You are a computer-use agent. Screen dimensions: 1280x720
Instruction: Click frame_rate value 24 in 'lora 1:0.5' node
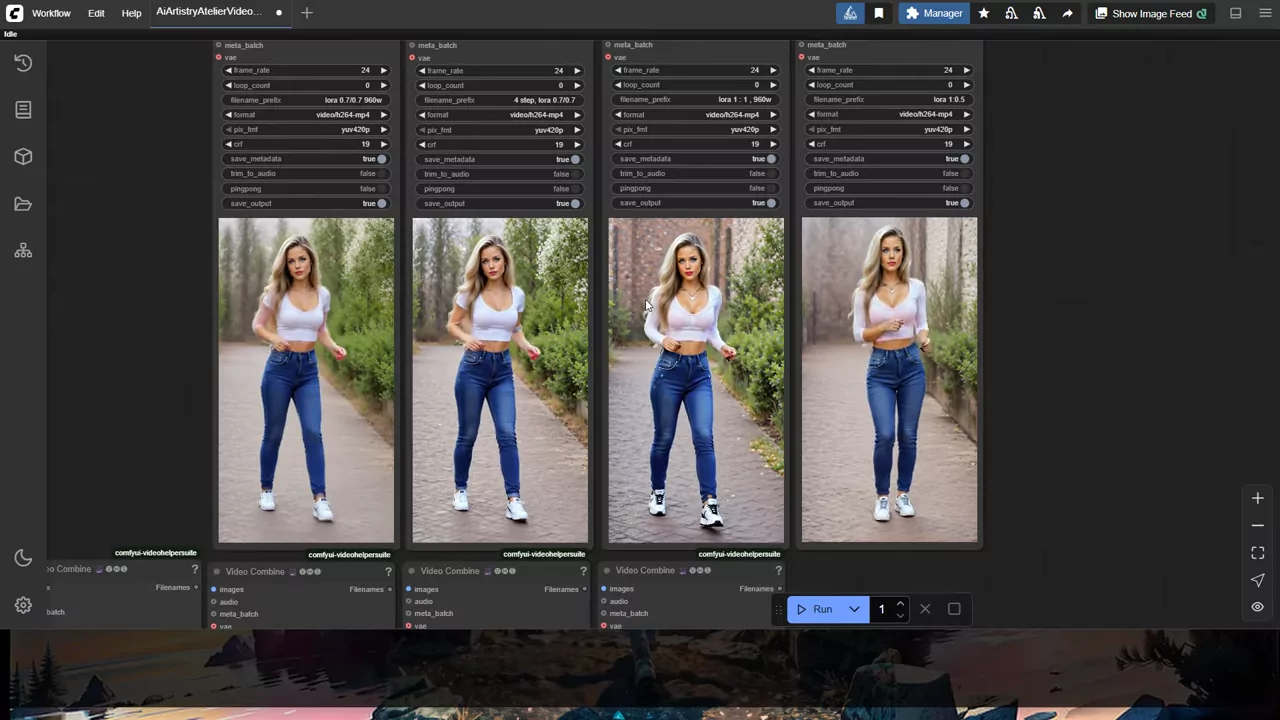pos(948,70)
